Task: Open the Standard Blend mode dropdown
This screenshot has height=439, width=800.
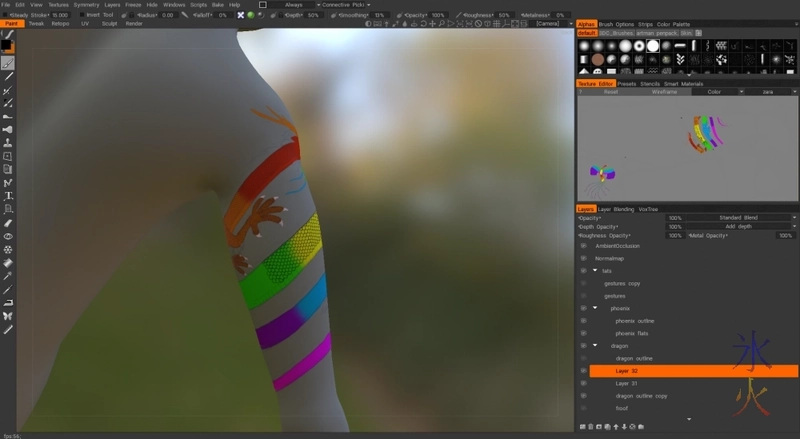Action: [738, 217]
